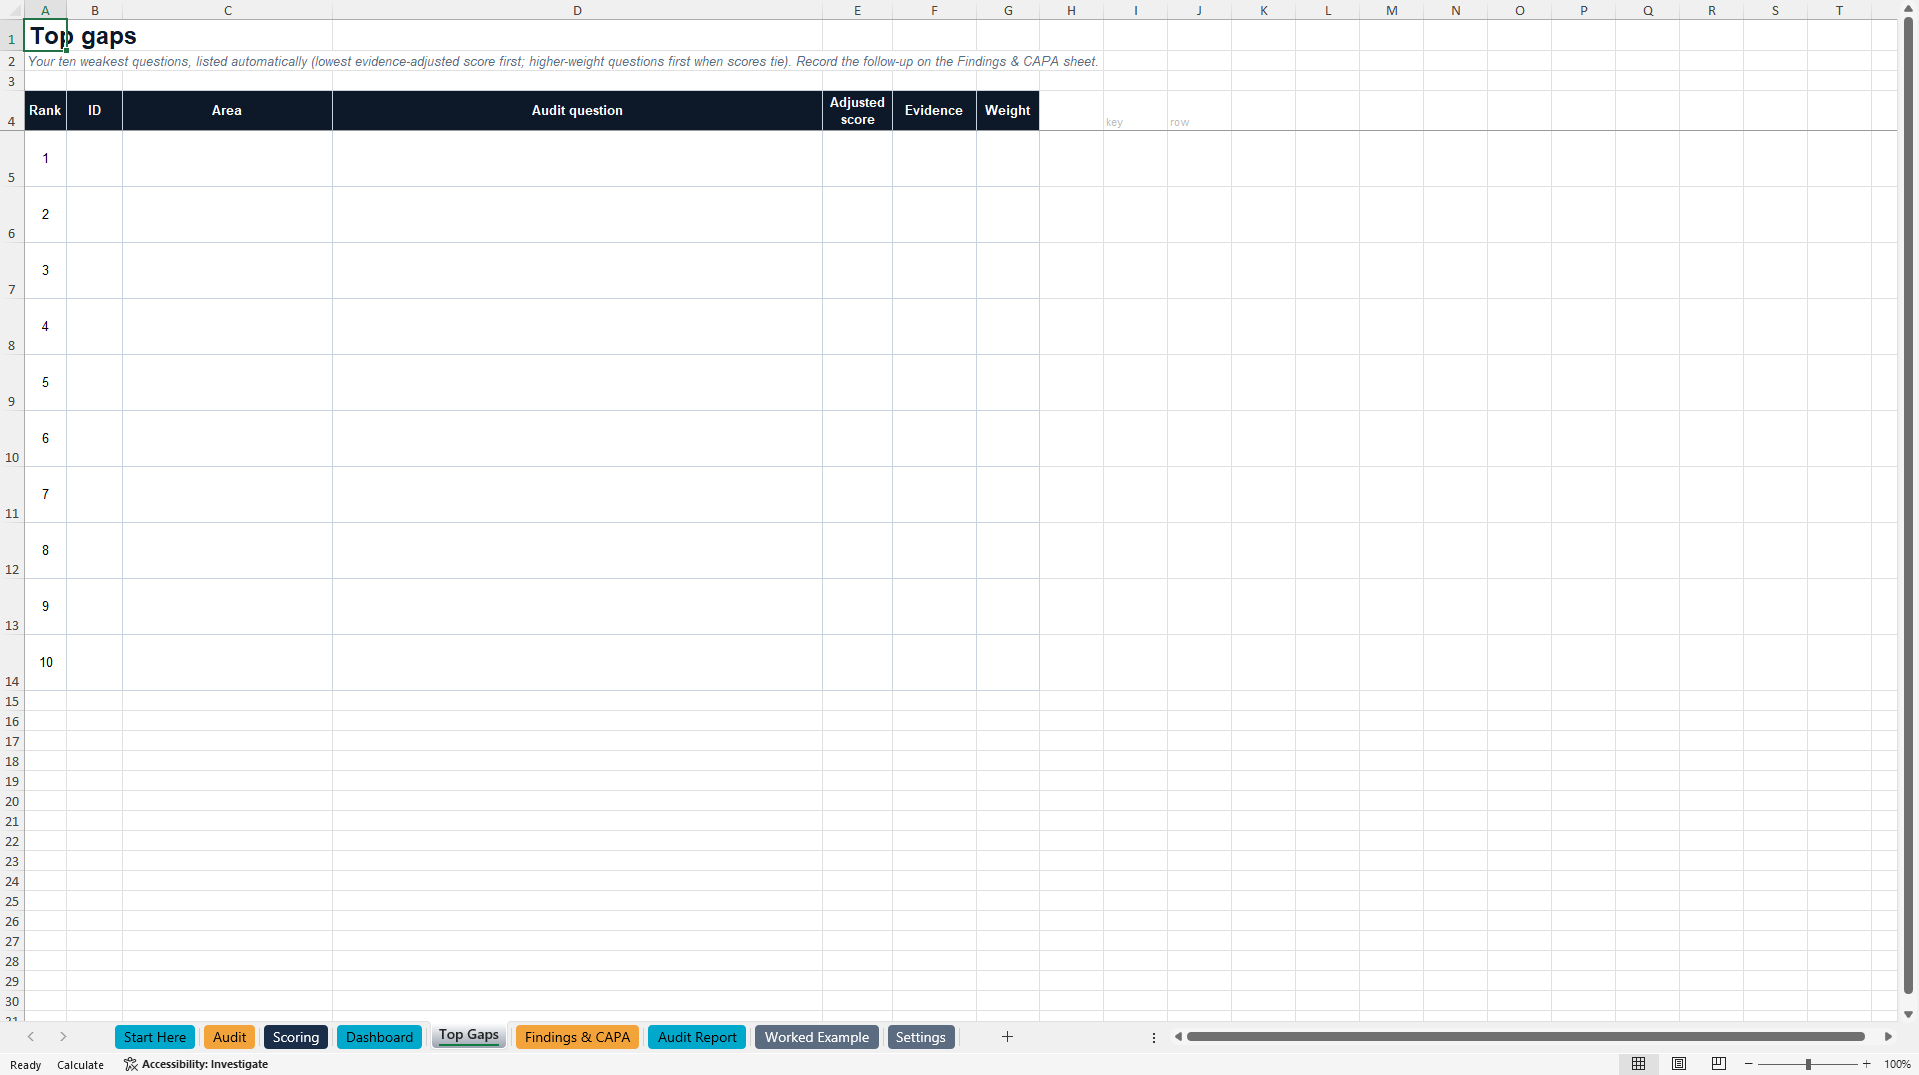The height and width of the screenshot is (1075, 1919).
Task: Click horizontal scrollbar right arrow
Action: coord(1888,1037)
